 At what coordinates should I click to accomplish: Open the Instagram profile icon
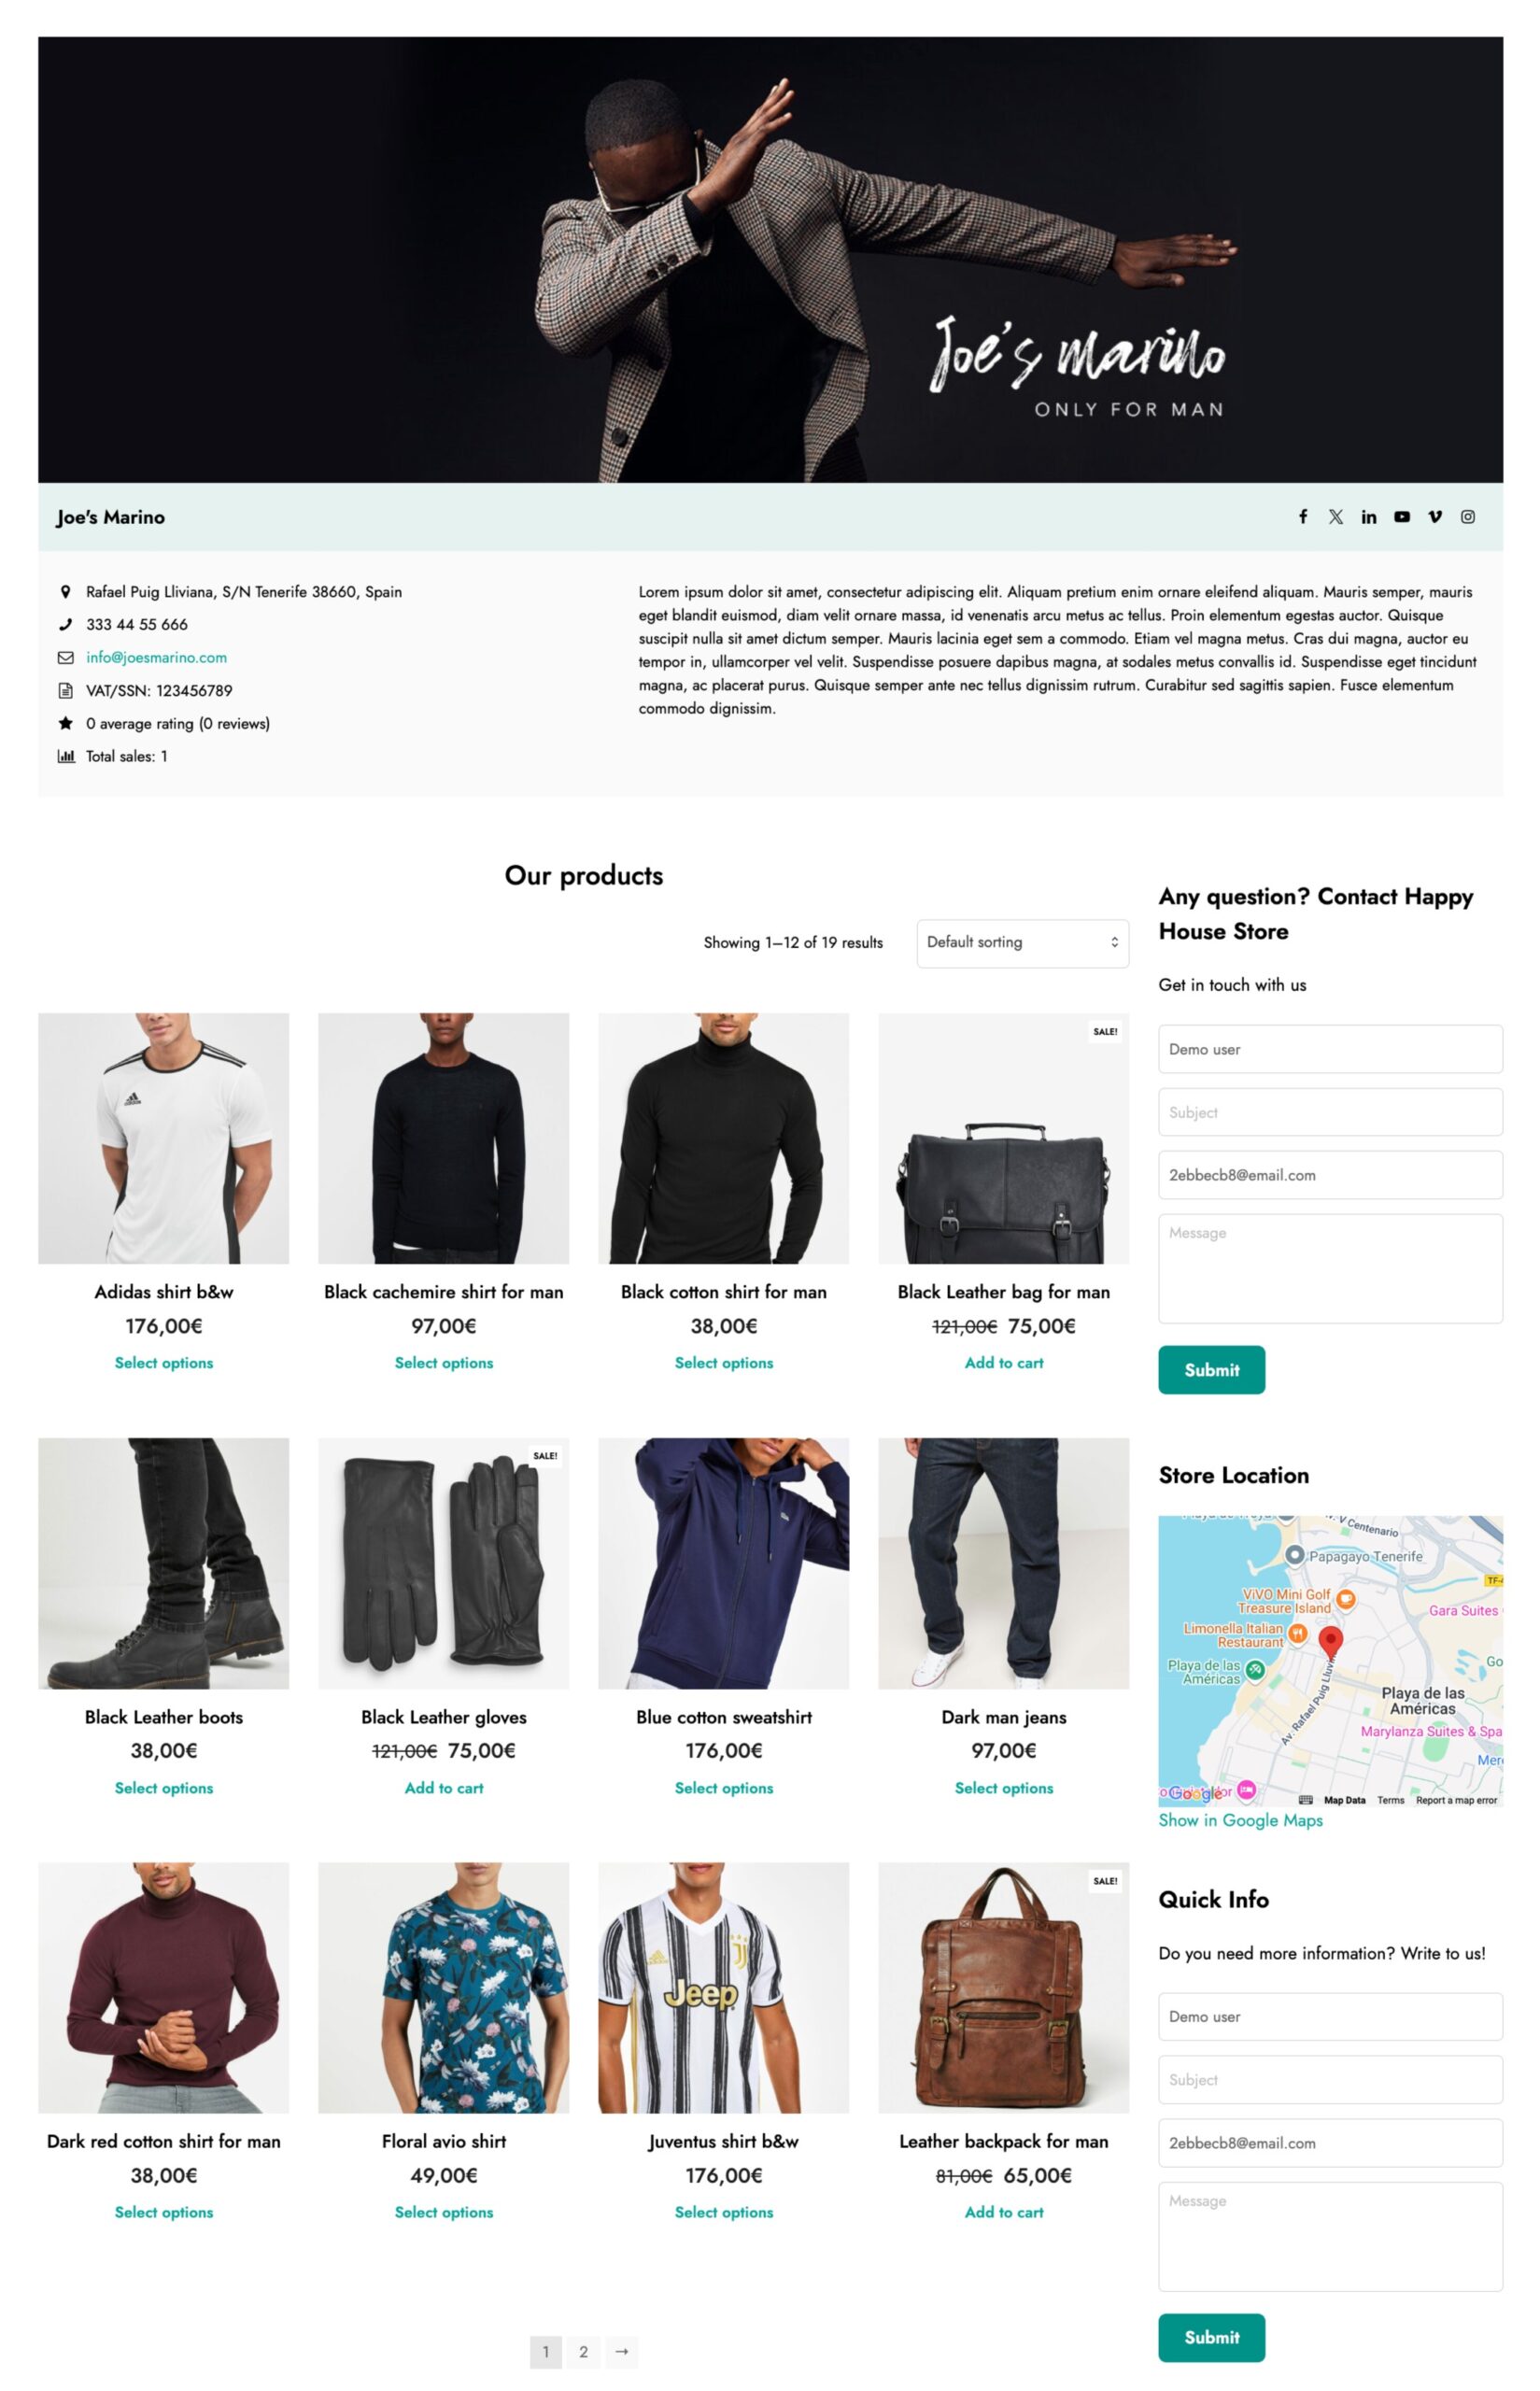[x=1467, y=516]
